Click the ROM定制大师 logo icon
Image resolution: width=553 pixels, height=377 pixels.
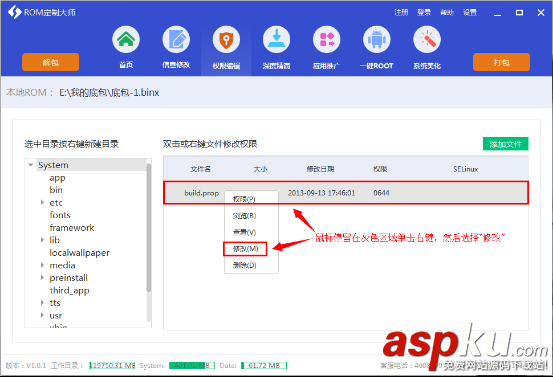[x=14, y=12]
